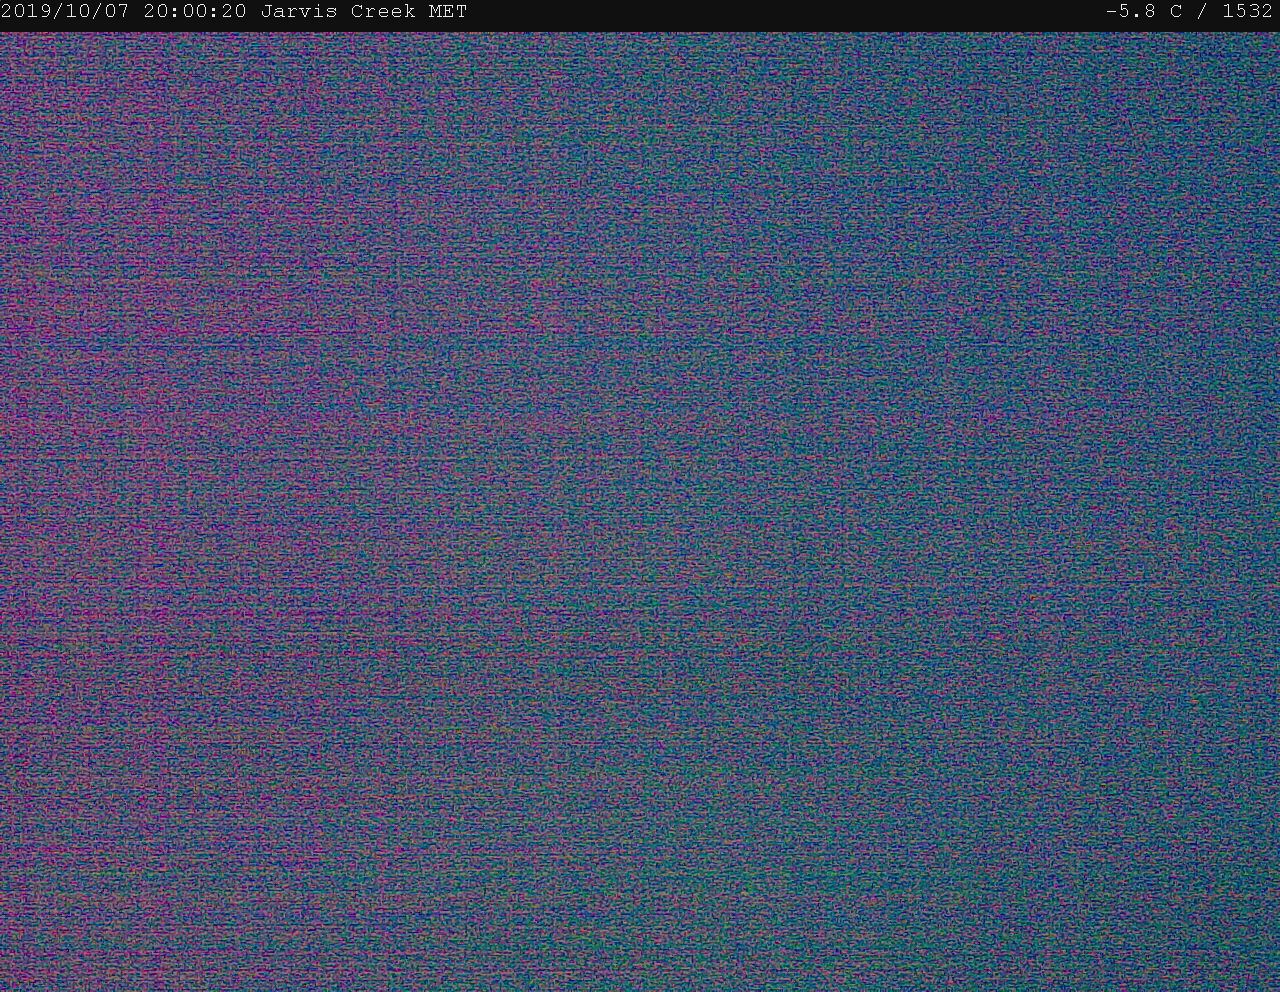Click the 20:00:20 timestamp text
This screenshot has height=992, width=1280.
point(195,12)
